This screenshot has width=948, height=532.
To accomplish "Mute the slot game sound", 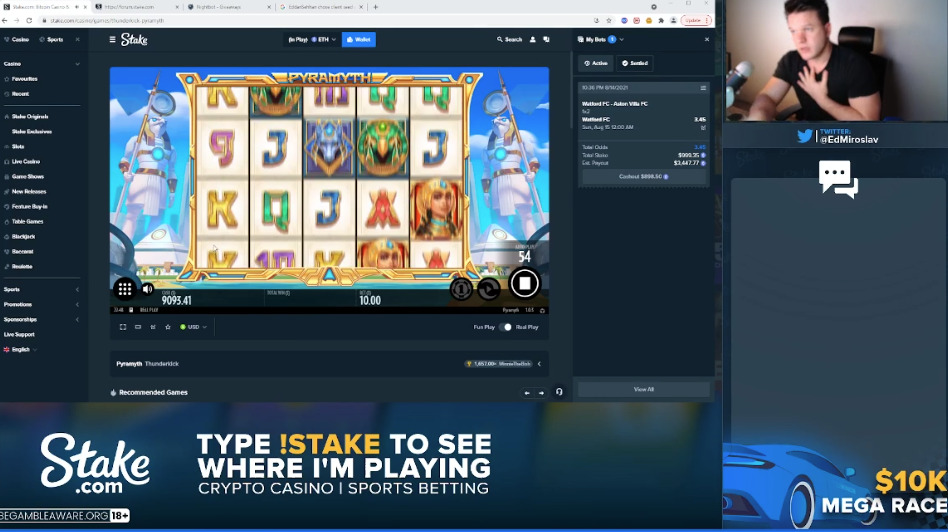I will 148,289.
